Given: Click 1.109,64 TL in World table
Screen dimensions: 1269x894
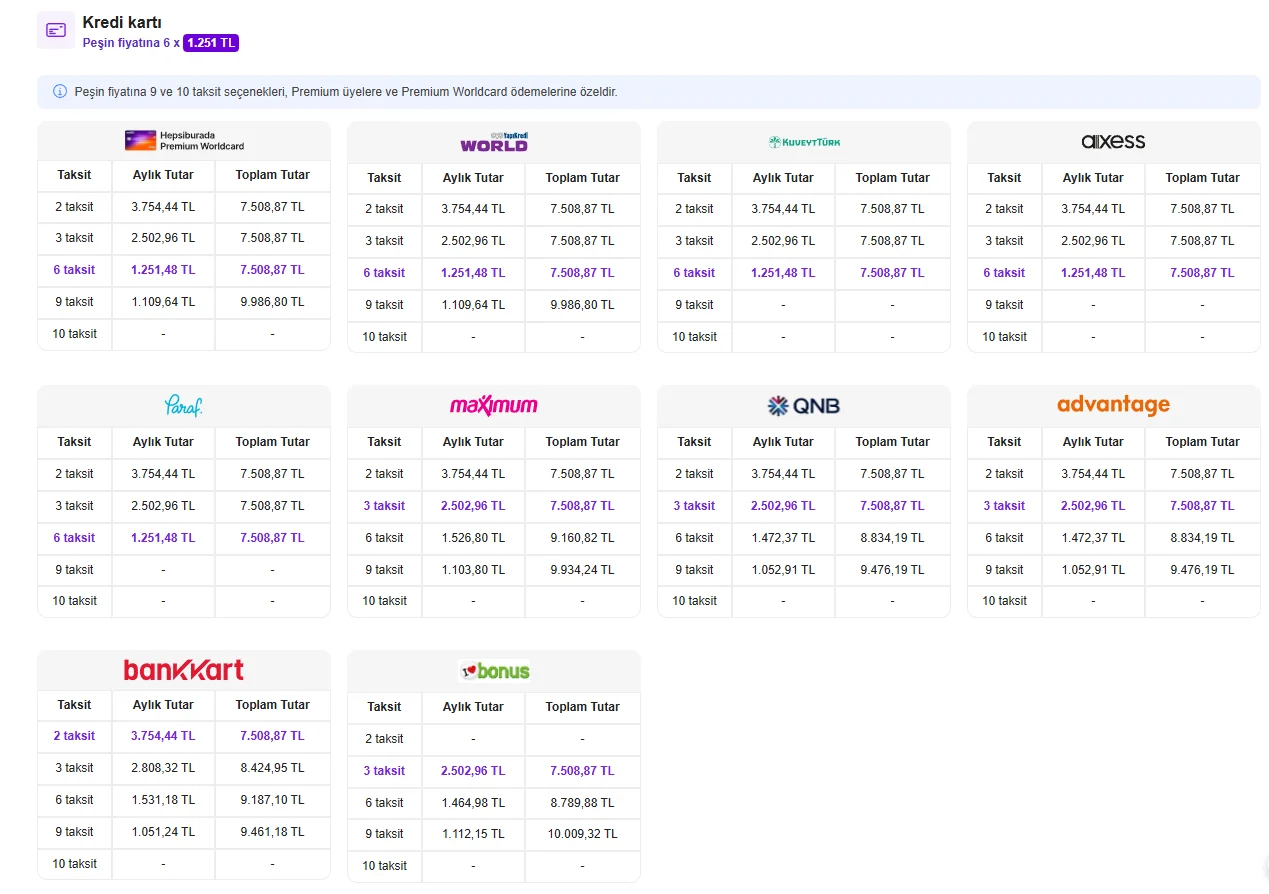Looking at the screenshot, I should tap(473, 305).
